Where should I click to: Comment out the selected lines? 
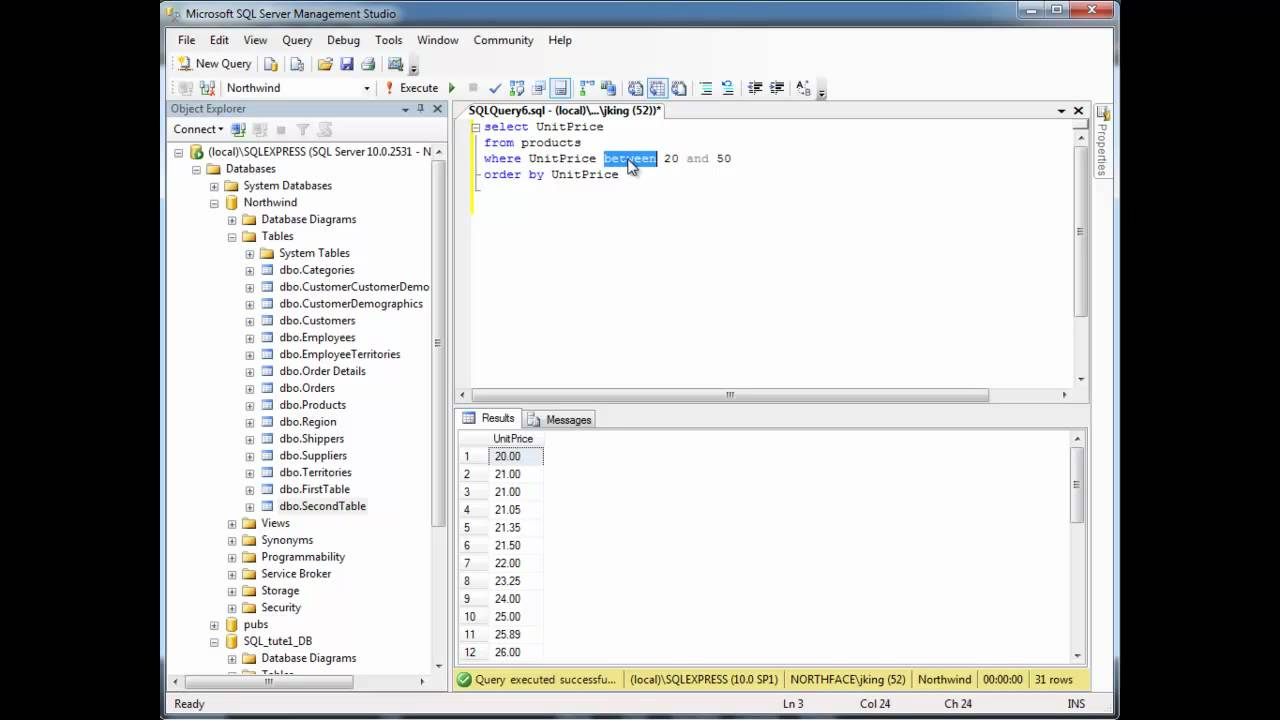pos(706,88)
